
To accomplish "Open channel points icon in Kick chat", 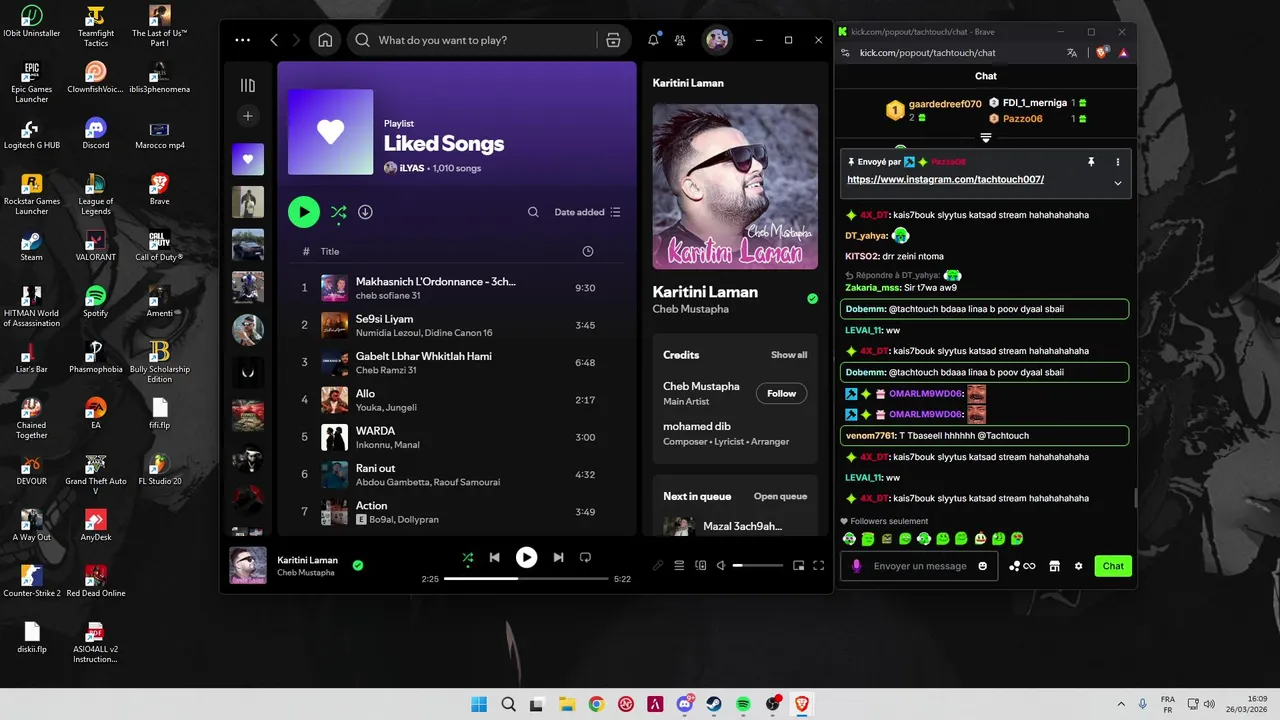I will pyautogui.click(x=1022, y=566).
